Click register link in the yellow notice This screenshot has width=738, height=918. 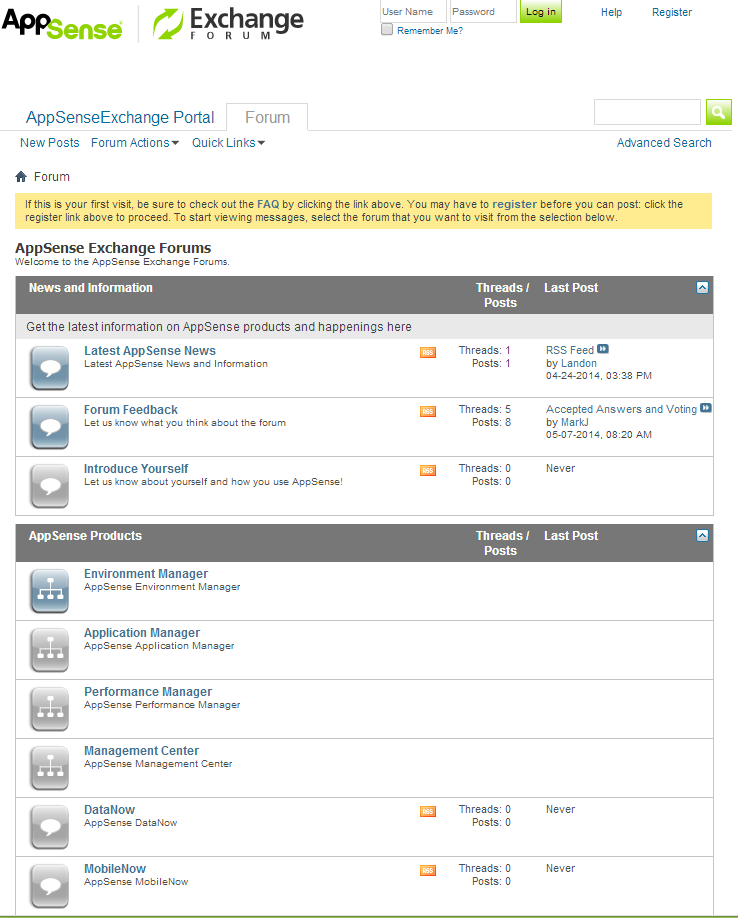pos(514,204)
